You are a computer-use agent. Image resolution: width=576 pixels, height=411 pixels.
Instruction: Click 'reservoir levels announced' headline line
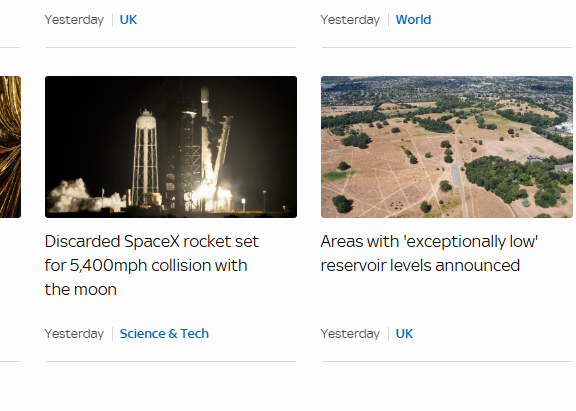[x=420, y=266]
